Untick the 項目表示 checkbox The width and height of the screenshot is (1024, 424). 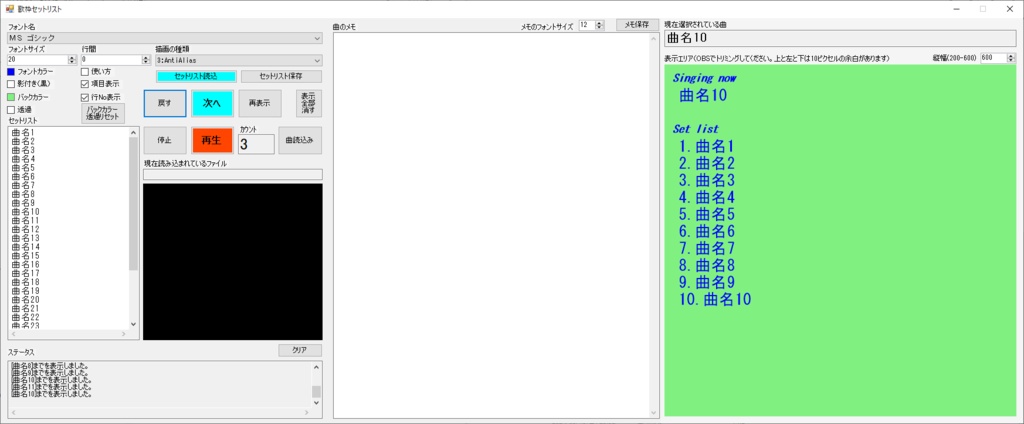[84, 84]
